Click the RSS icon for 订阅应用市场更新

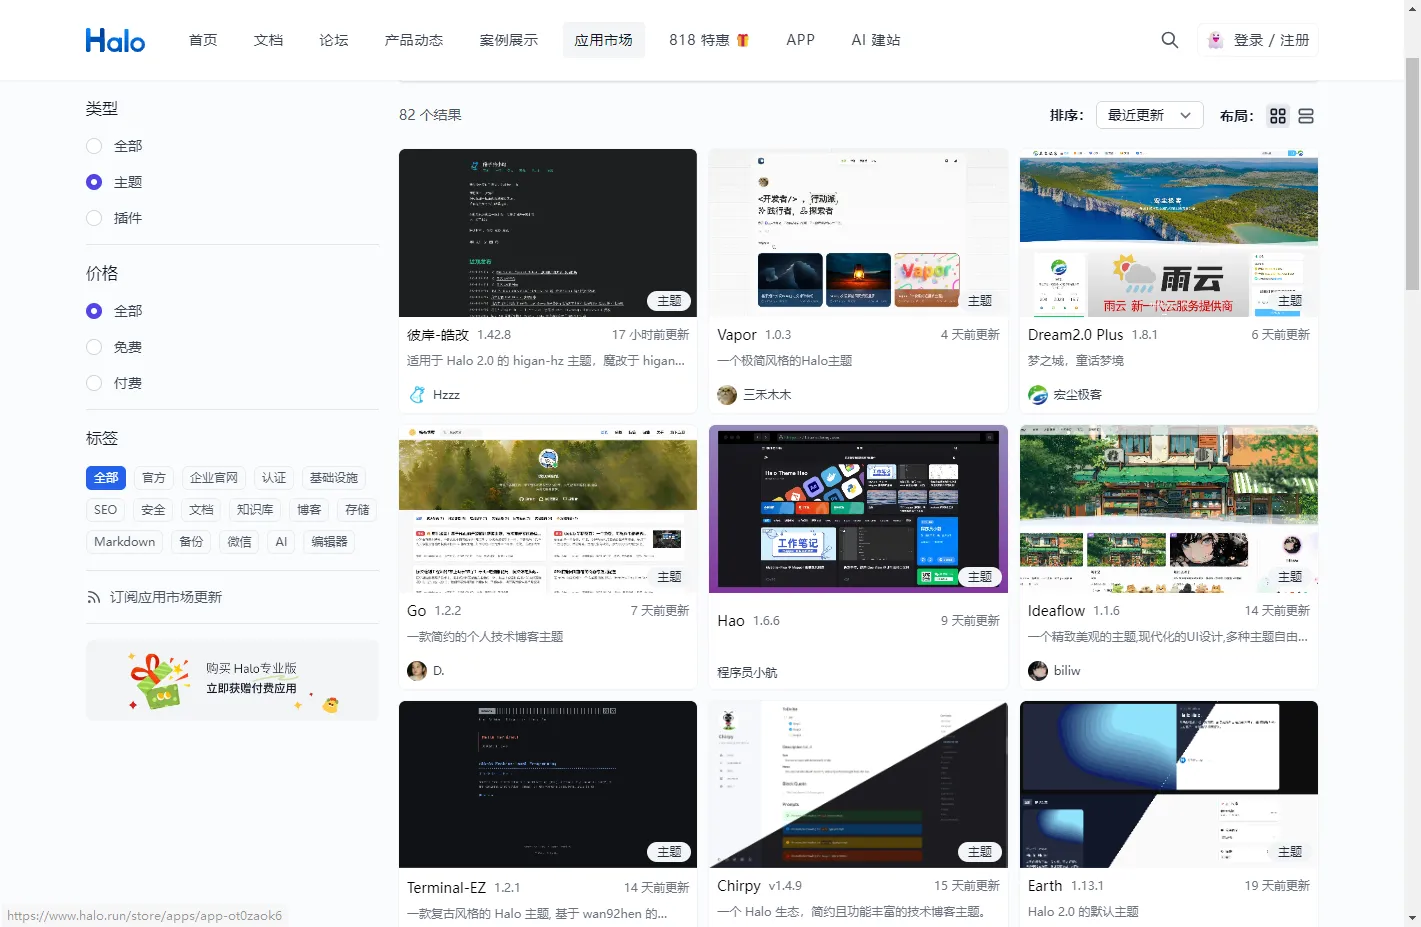[93, 597]
